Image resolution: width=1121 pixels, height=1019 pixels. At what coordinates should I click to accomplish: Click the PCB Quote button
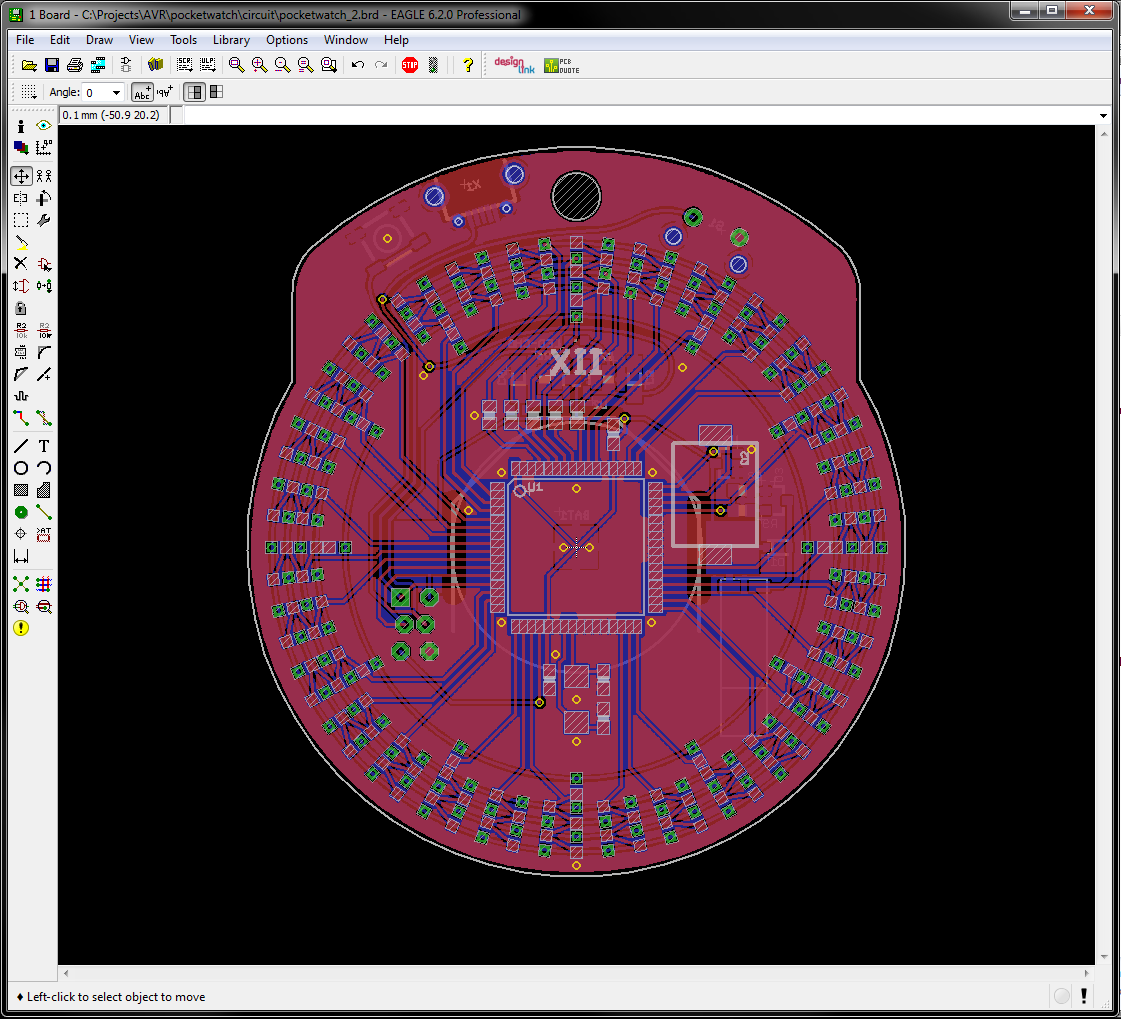(x=561, y=66)
